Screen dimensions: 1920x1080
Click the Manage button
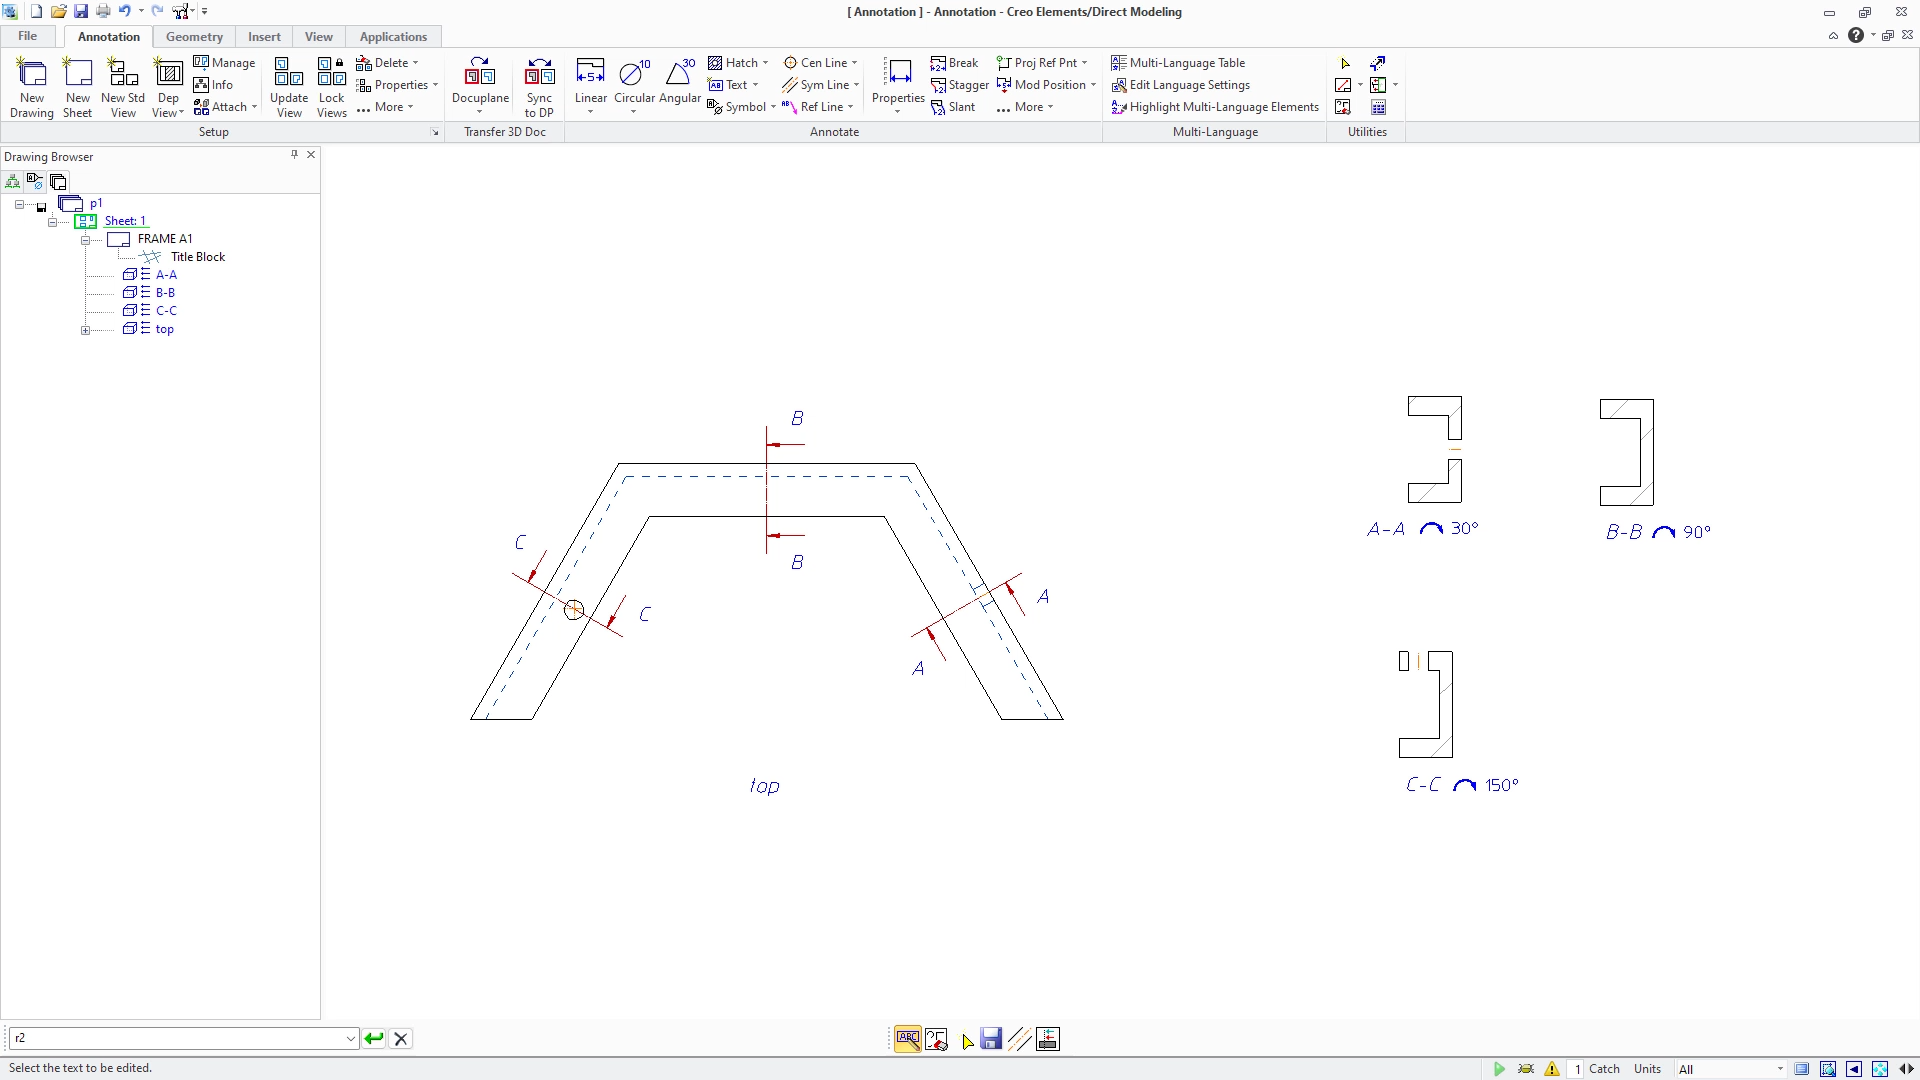[x=224, y=63]
